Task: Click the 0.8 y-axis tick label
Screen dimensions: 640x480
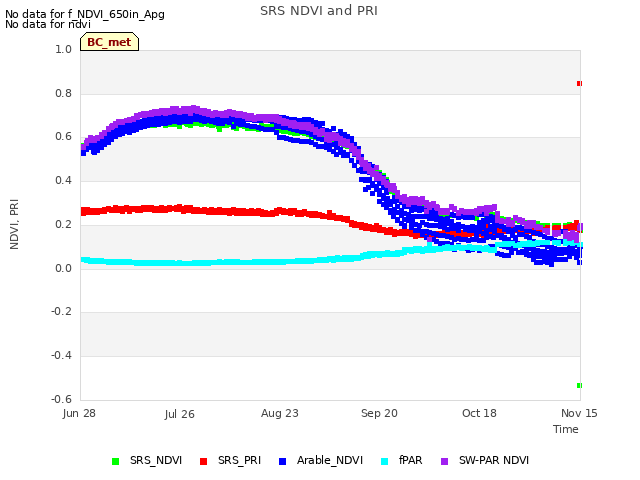Action: point(64,93)
